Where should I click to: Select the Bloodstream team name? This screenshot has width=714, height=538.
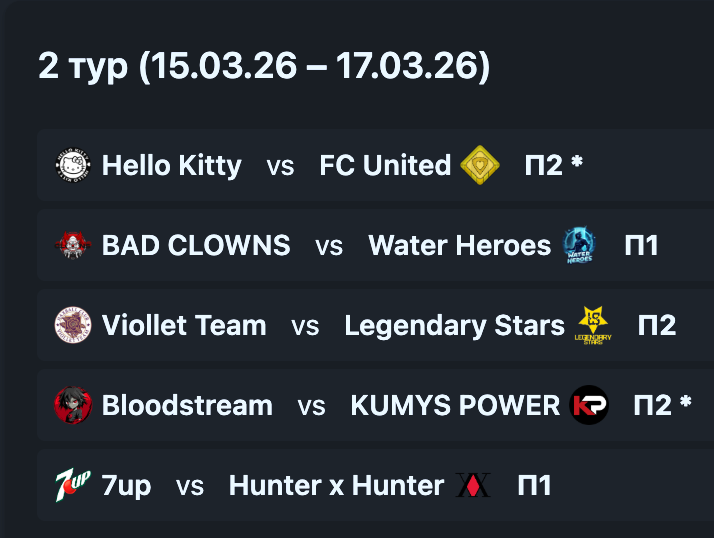[187, 405]
